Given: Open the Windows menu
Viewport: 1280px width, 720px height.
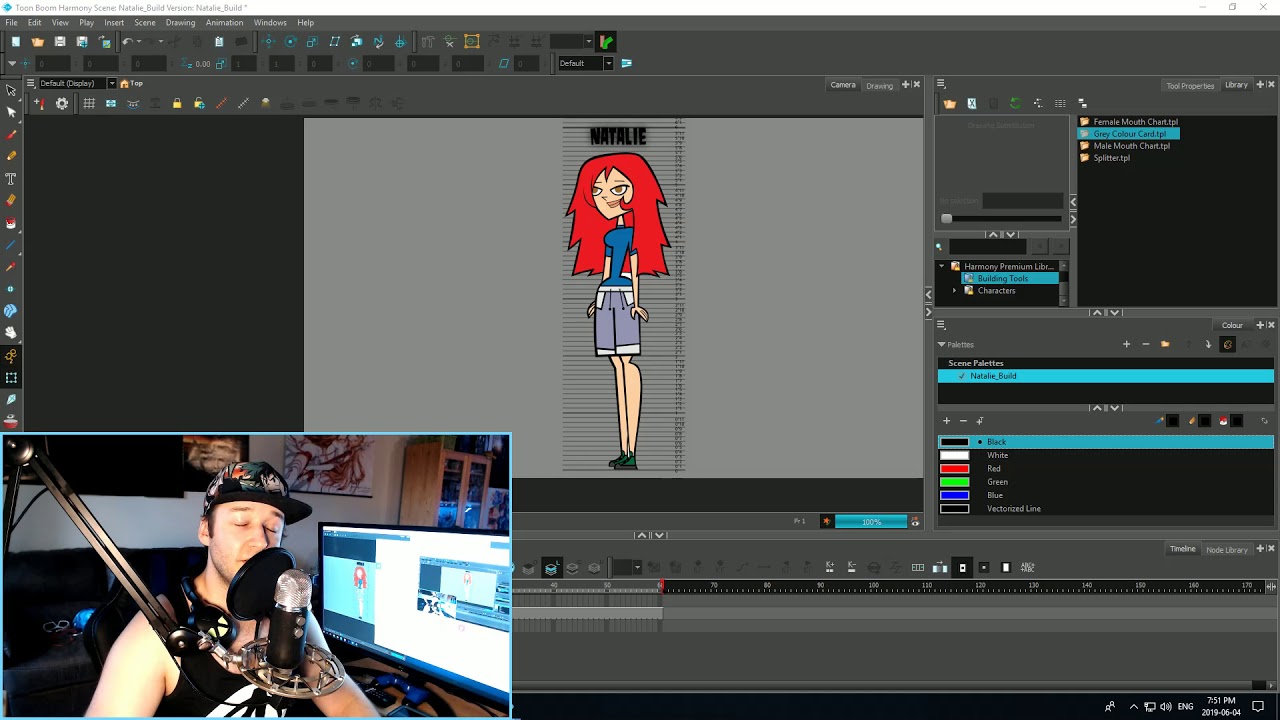Looking at the screenshot, I should click(270, 22).
